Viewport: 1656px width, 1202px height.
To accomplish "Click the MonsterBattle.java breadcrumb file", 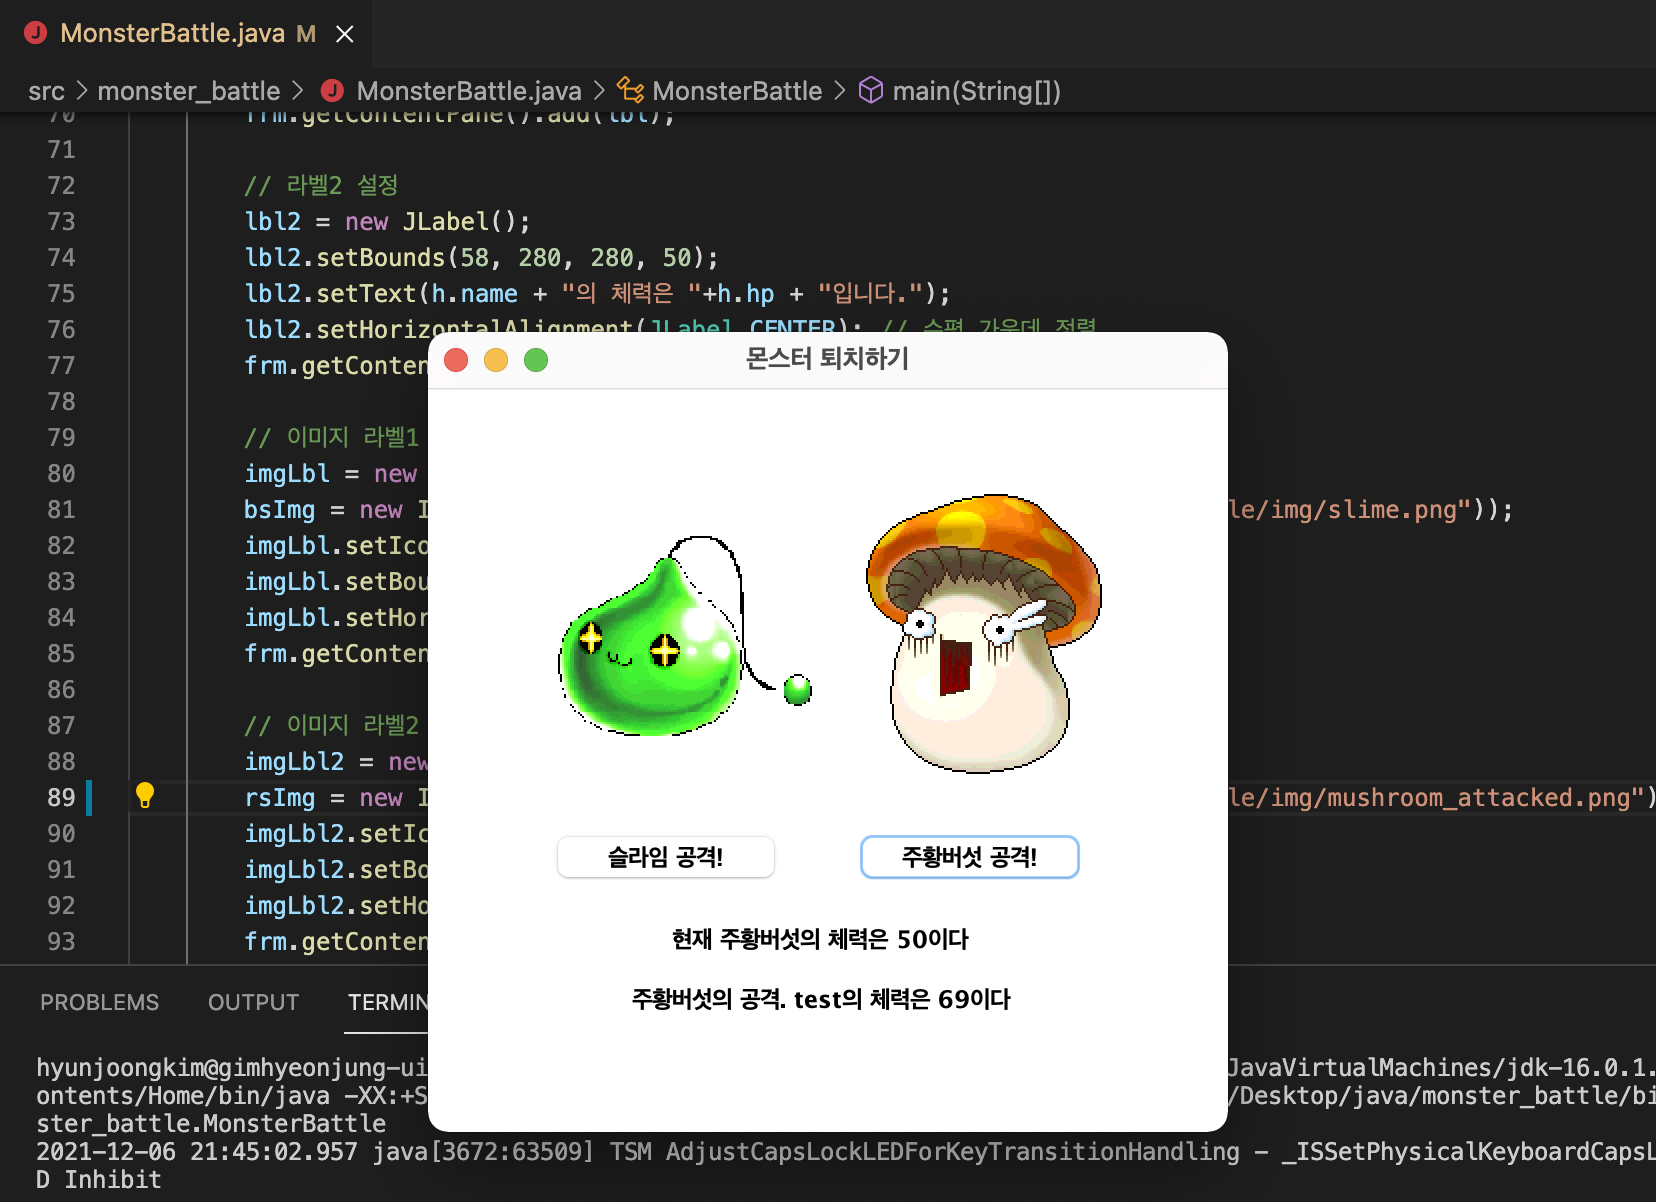I will pos(469,91).
